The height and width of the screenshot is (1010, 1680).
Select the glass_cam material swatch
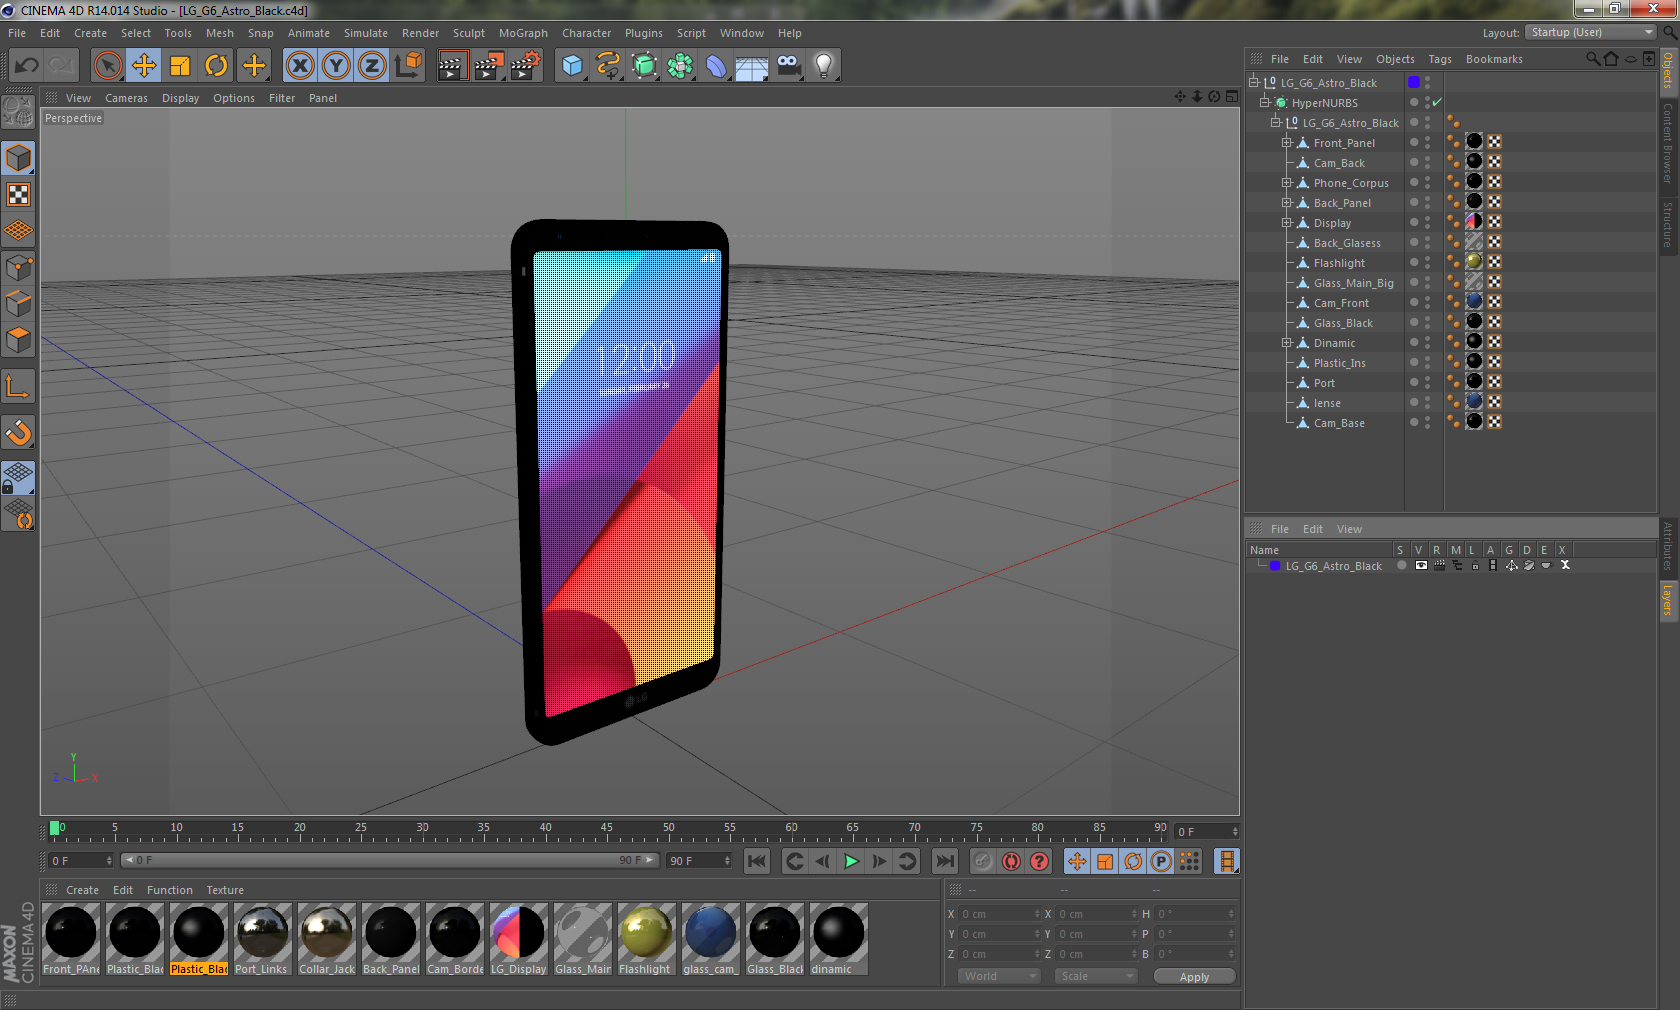[710, 939]
